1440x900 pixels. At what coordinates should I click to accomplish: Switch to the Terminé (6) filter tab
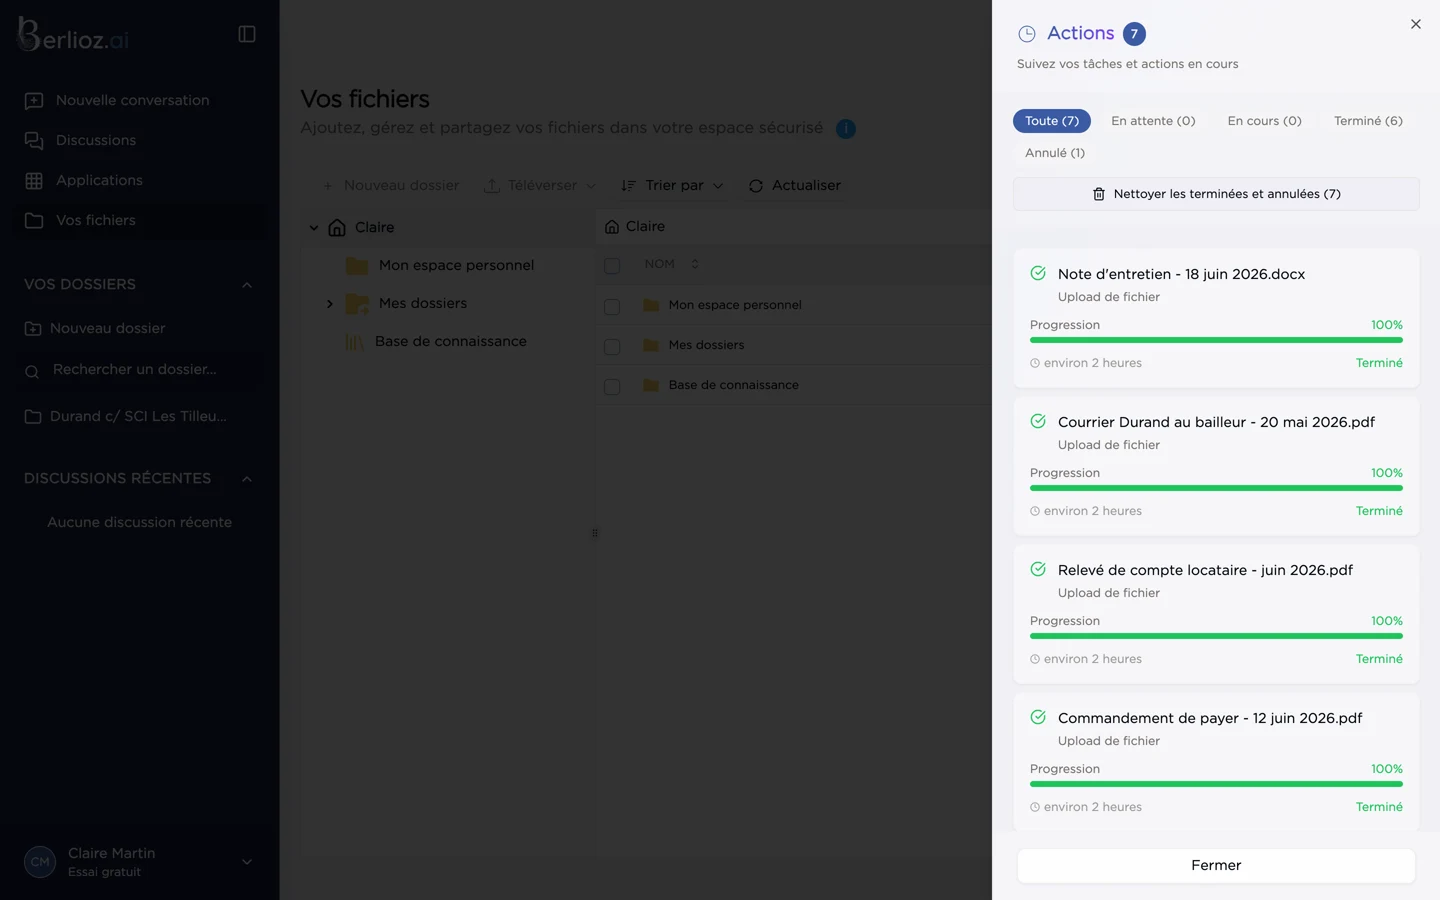1368,121
